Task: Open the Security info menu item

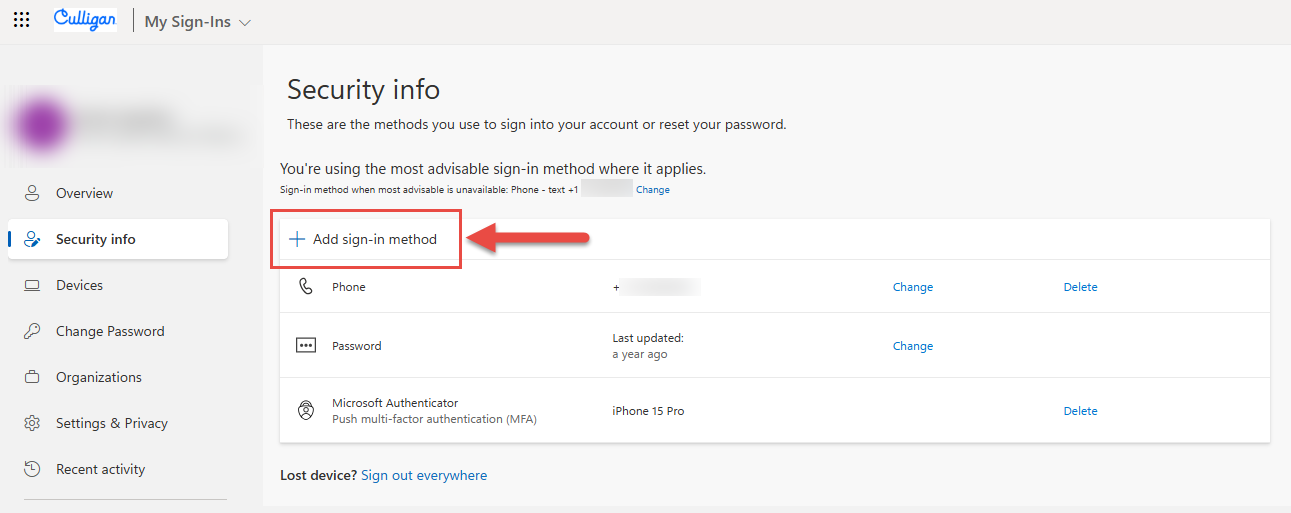Action: (95, 239)
